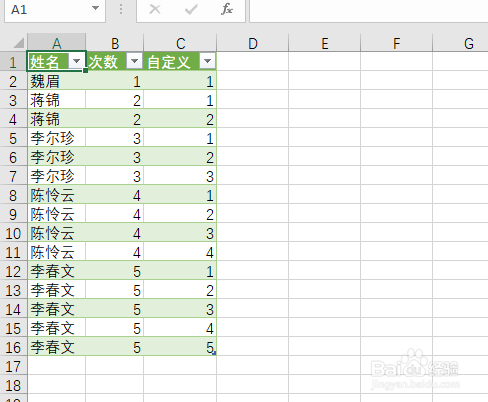Click cell B6 with value 3
The height and width of the screenshot is (402, 488).
point(115,157)
